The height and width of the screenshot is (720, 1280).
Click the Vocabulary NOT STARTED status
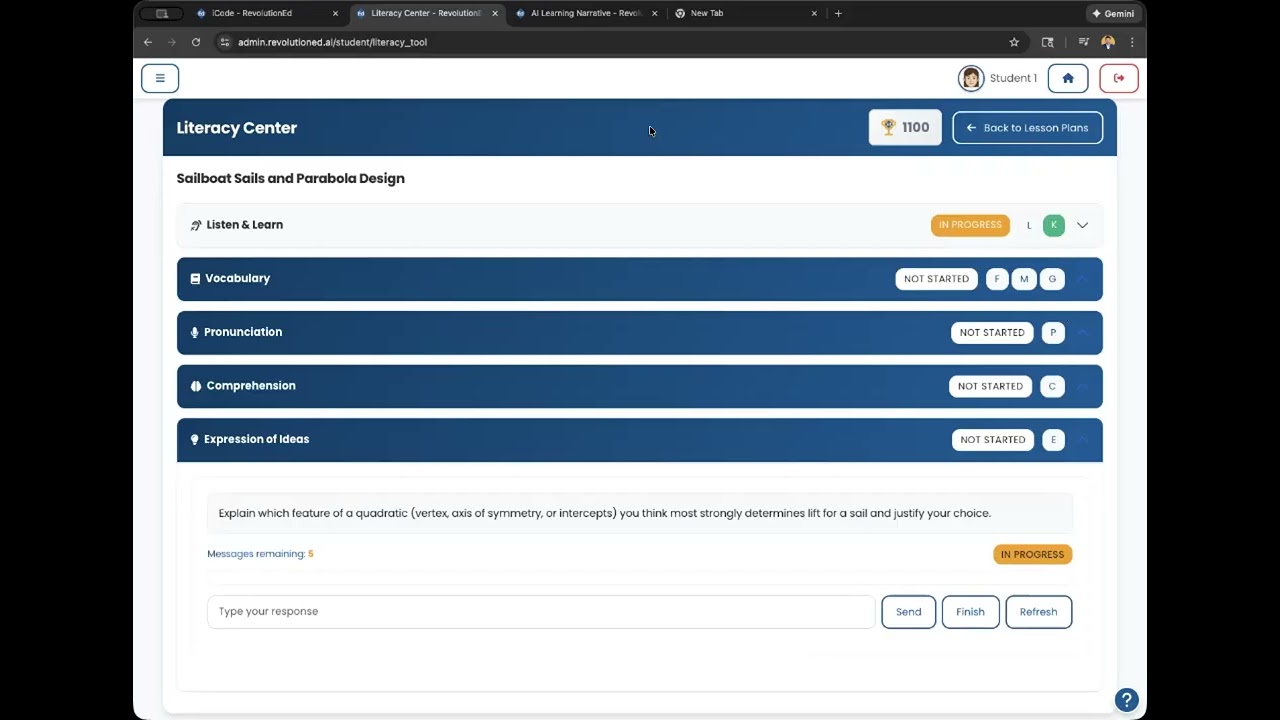(936, 279)
